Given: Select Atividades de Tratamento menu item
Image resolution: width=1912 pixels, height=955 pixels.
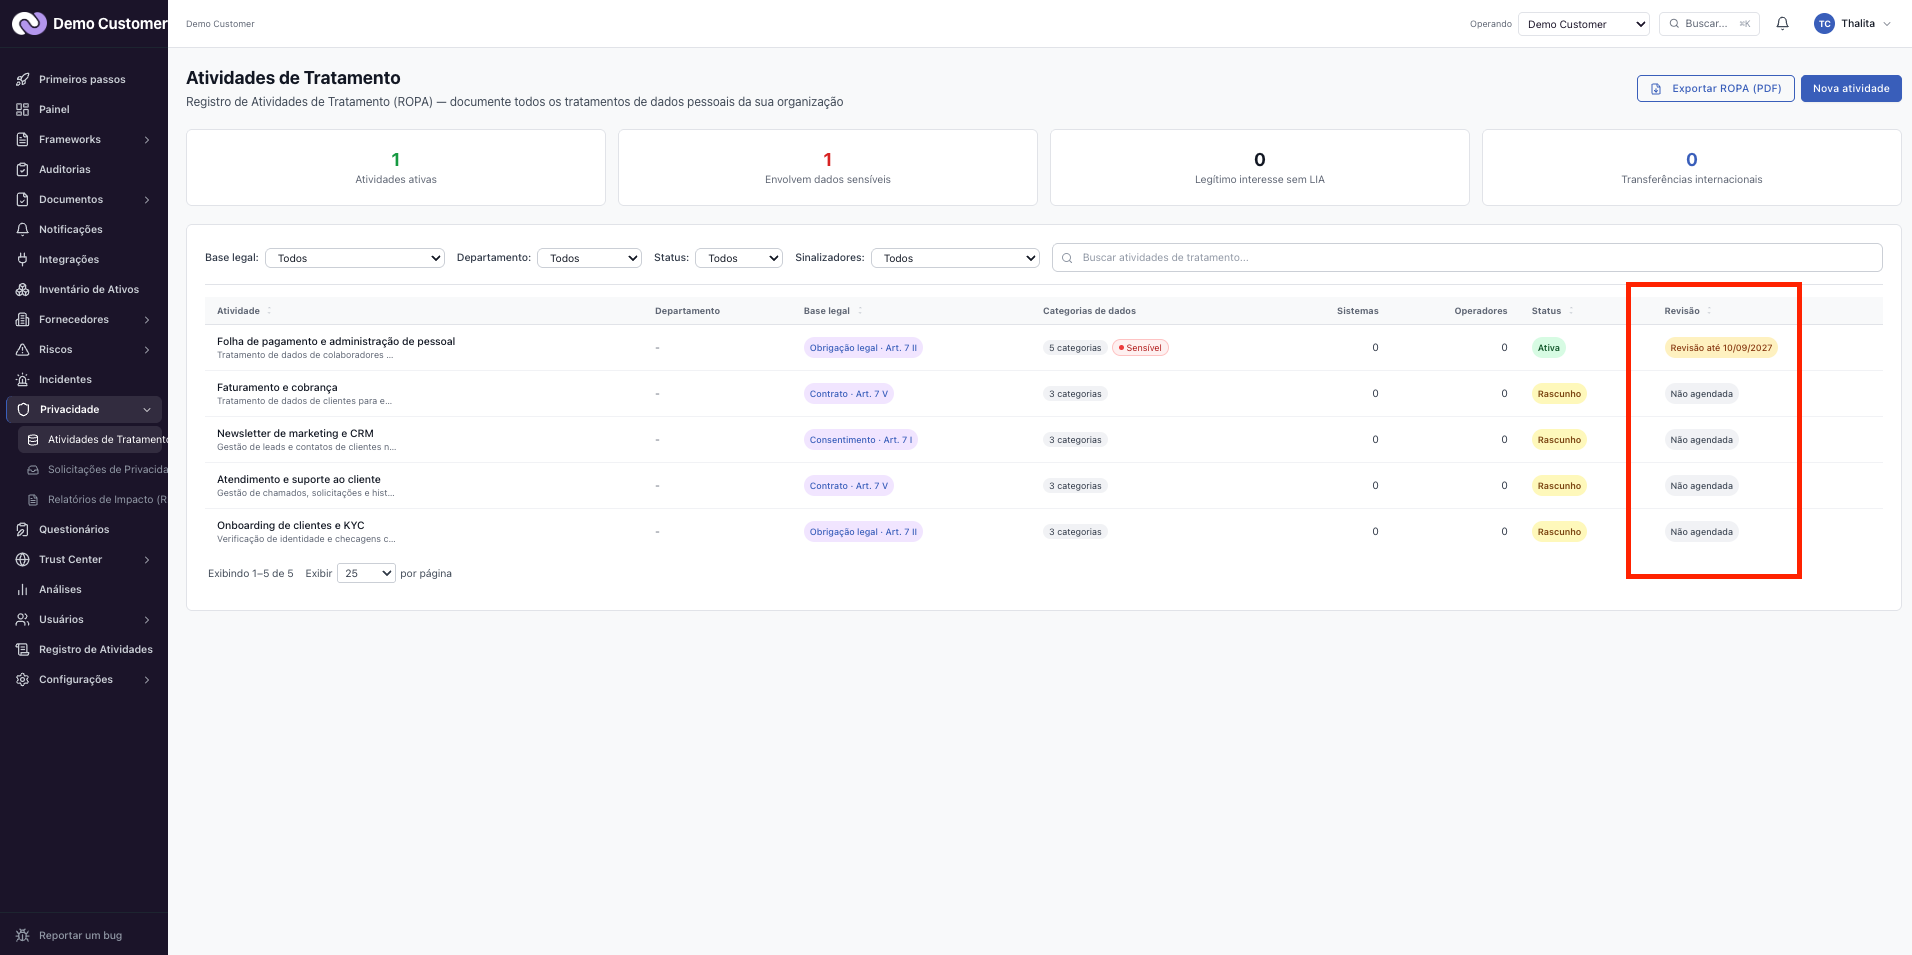Looking at the screenshot, I should pos(92,439).
